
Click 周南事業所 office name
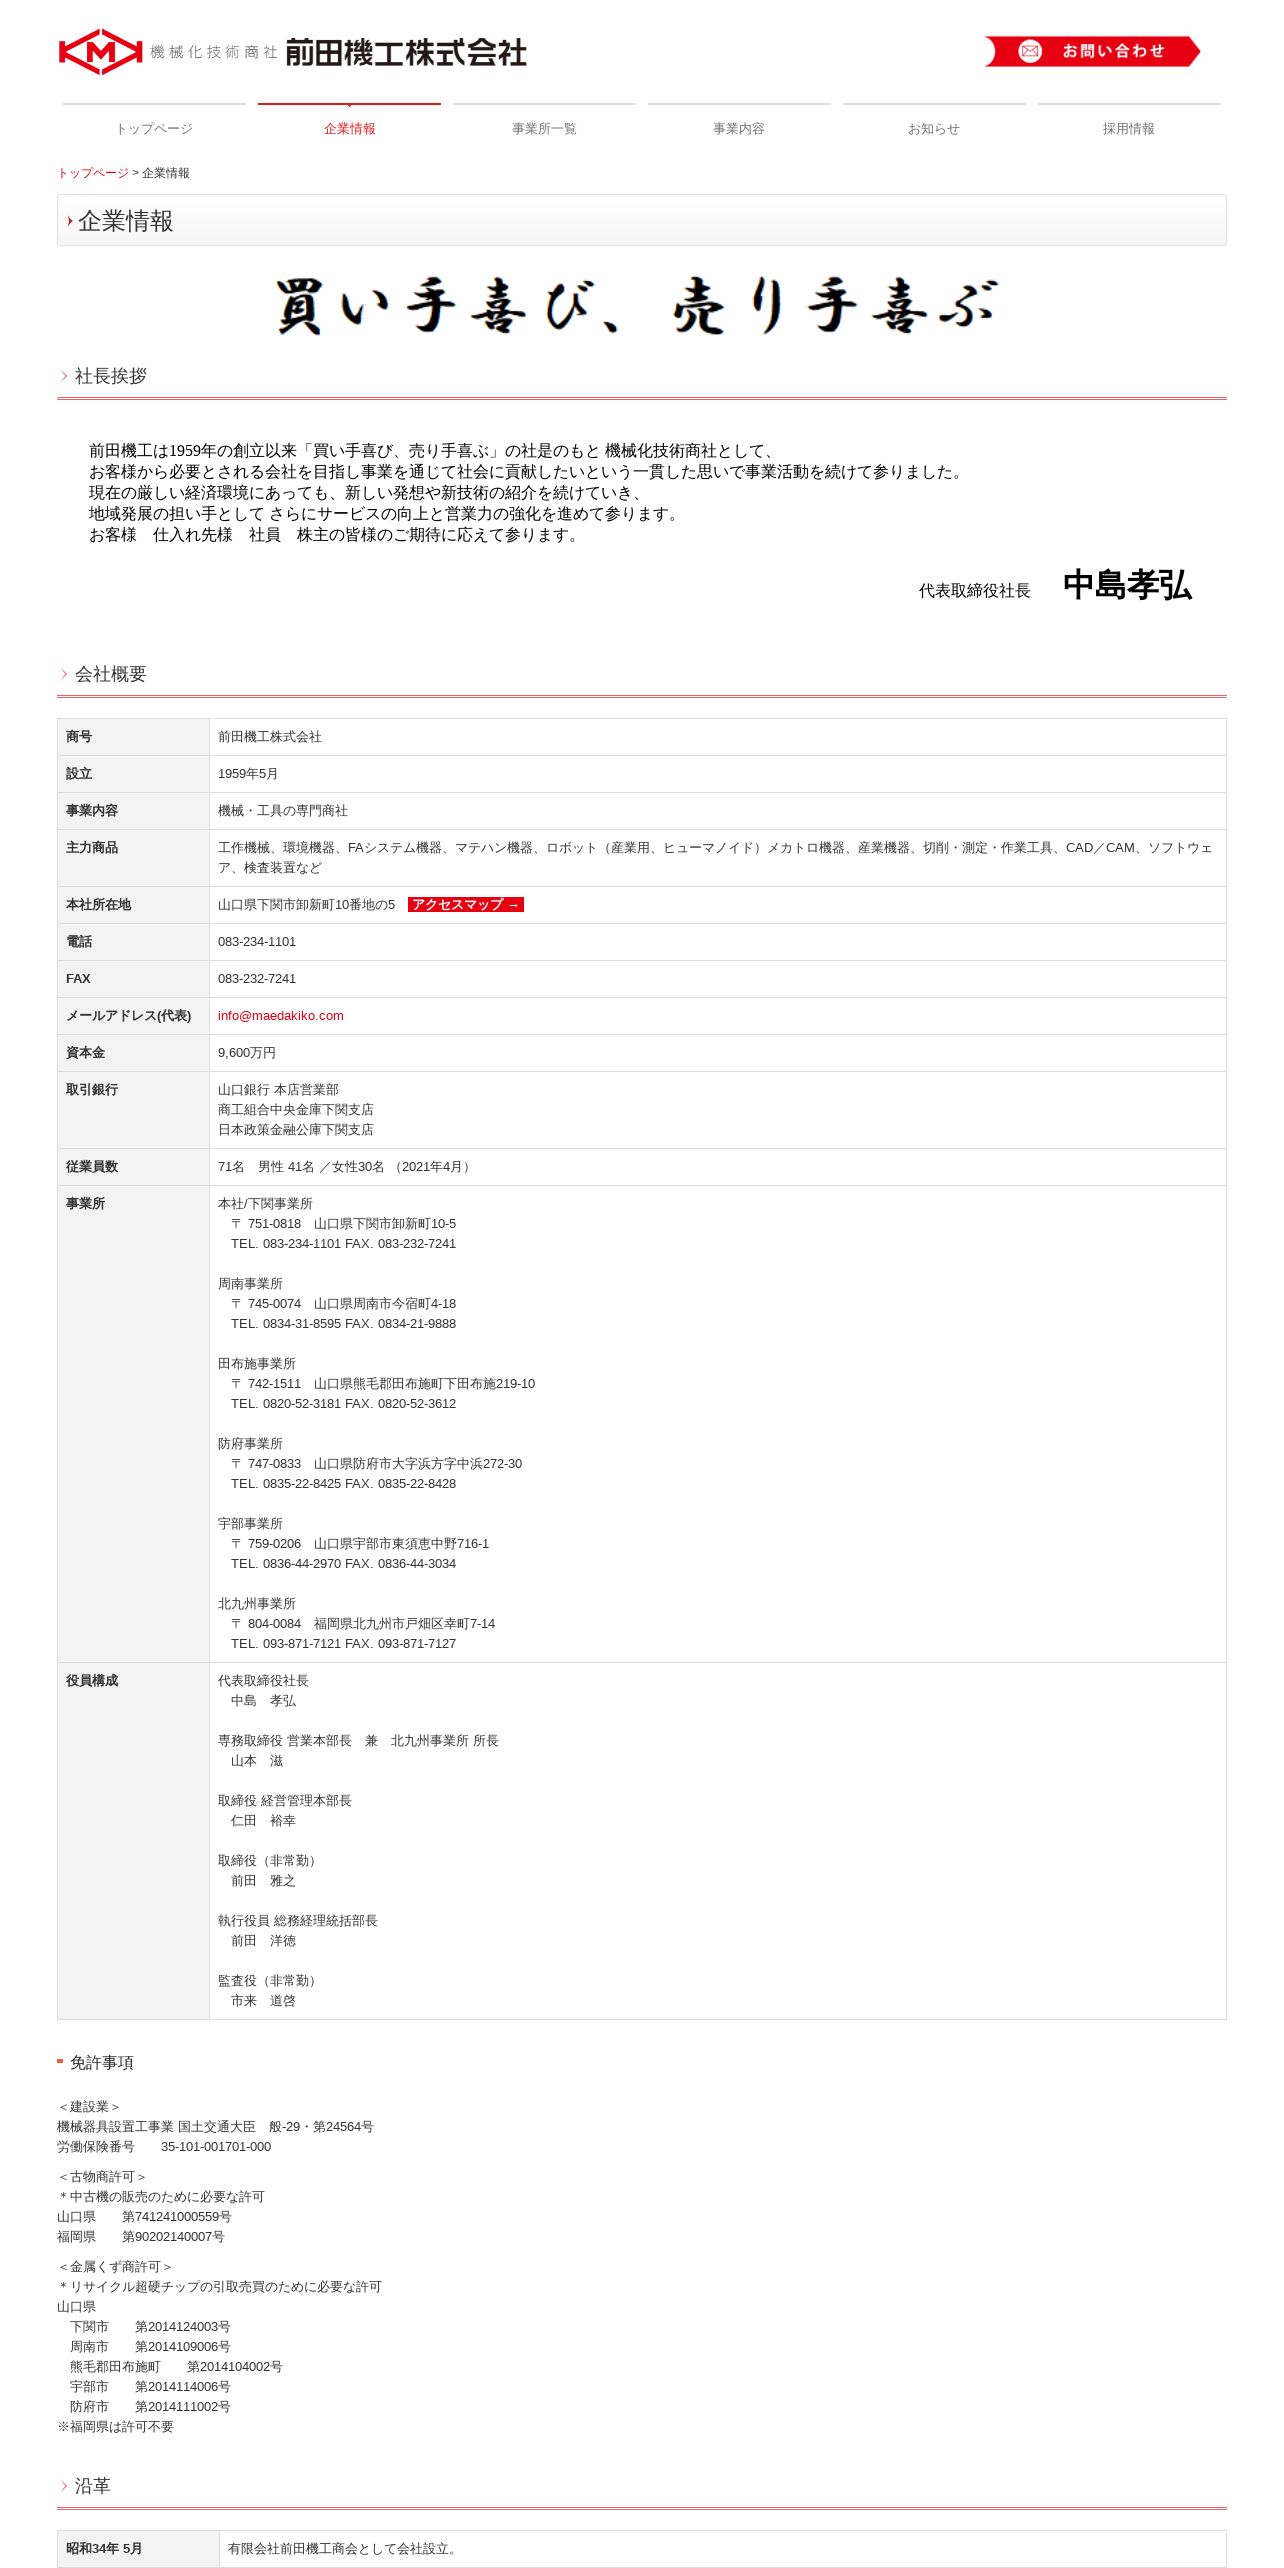(250, 1283)
